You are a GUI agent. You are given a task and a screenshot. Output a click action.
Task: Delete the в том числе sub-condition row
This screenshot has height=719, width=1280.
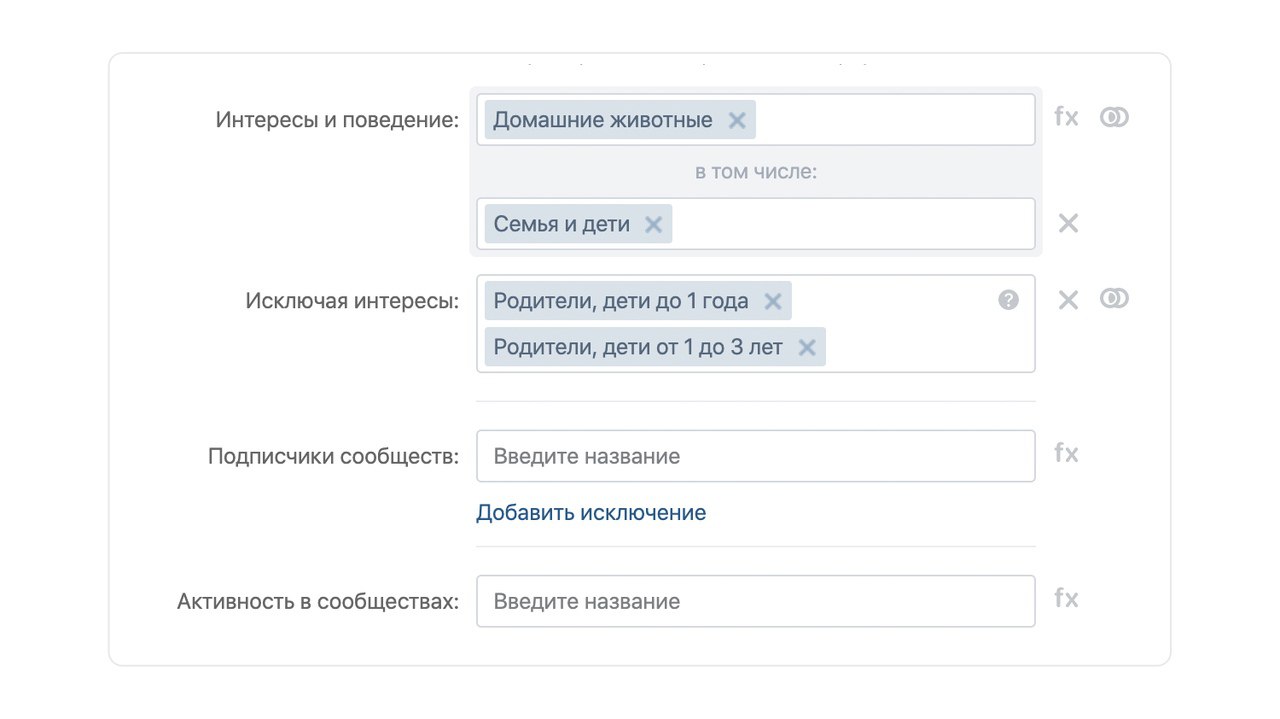click(1068, 223)
